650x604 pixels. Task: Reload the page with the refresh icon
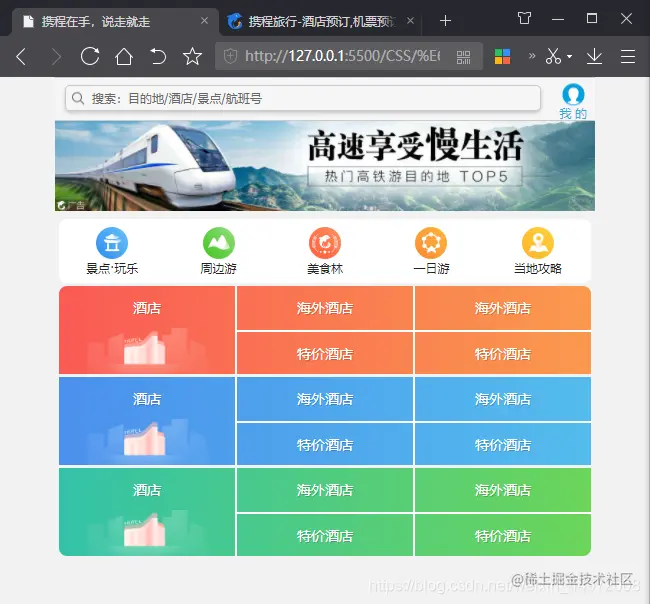click(90, 56)
